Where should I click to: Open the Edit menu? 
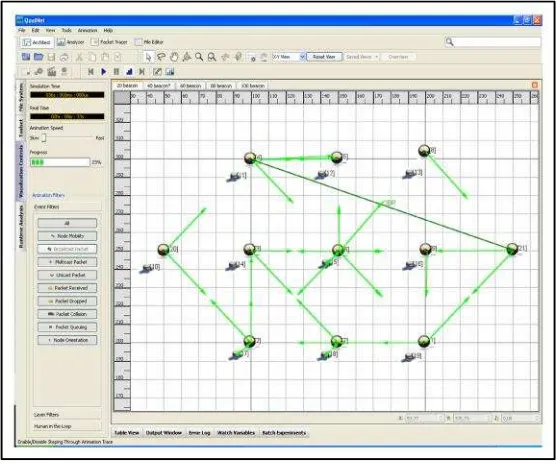(35, 30)
